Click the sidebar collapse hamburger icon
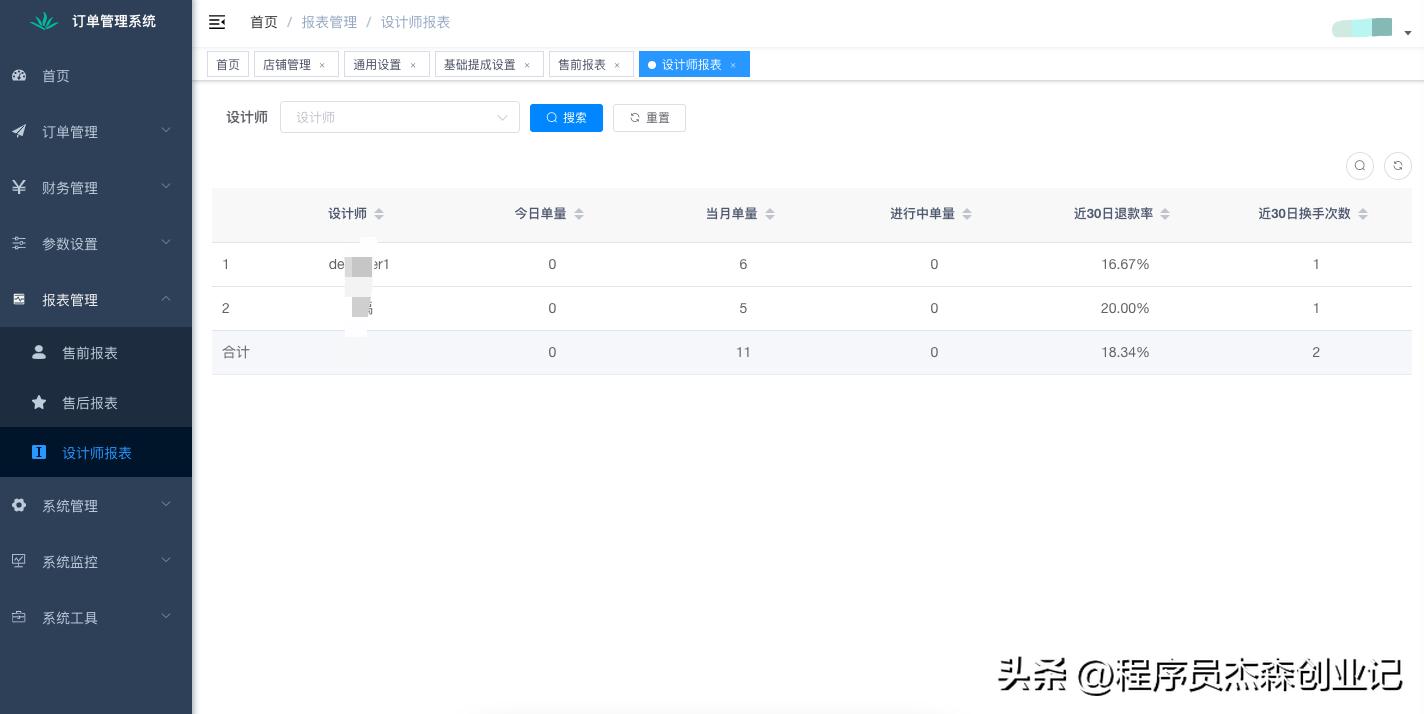Screen dimensions: 1424x714 coord(217,22)
